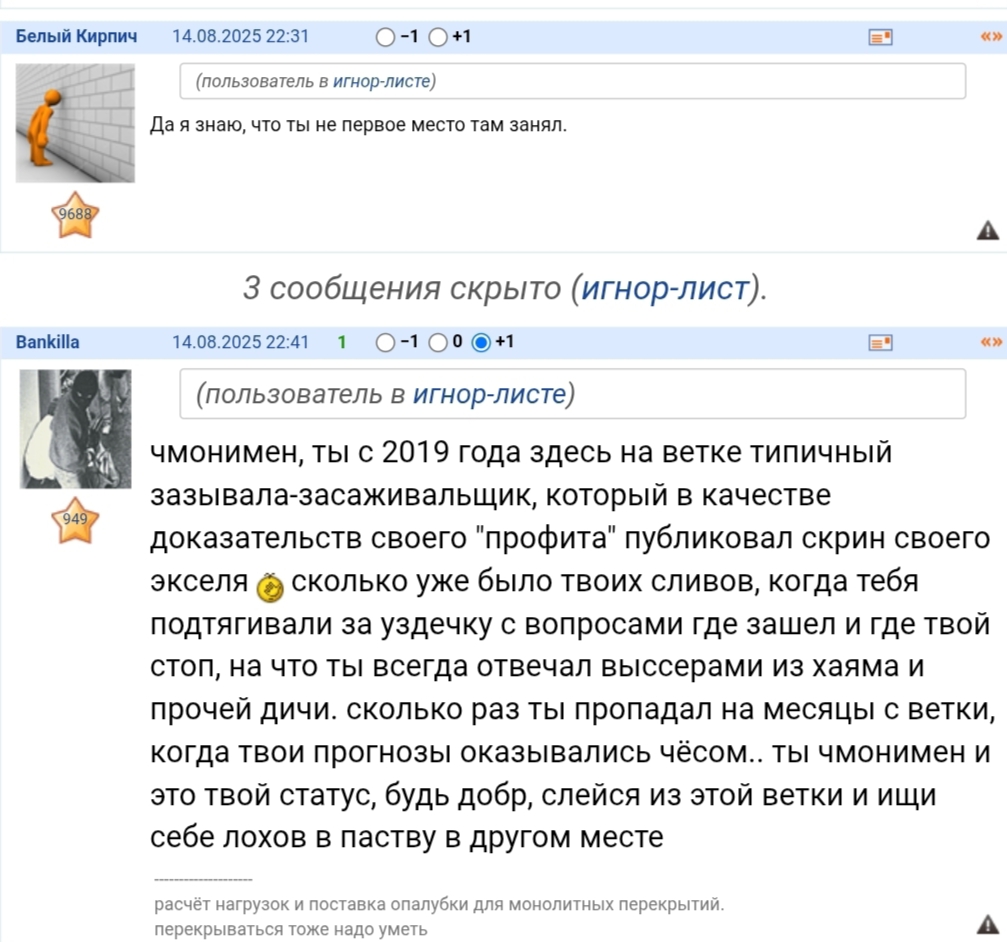Open Белый Кирпич user profile link
Screen dimensions: 1007x942
click(76, 36)
